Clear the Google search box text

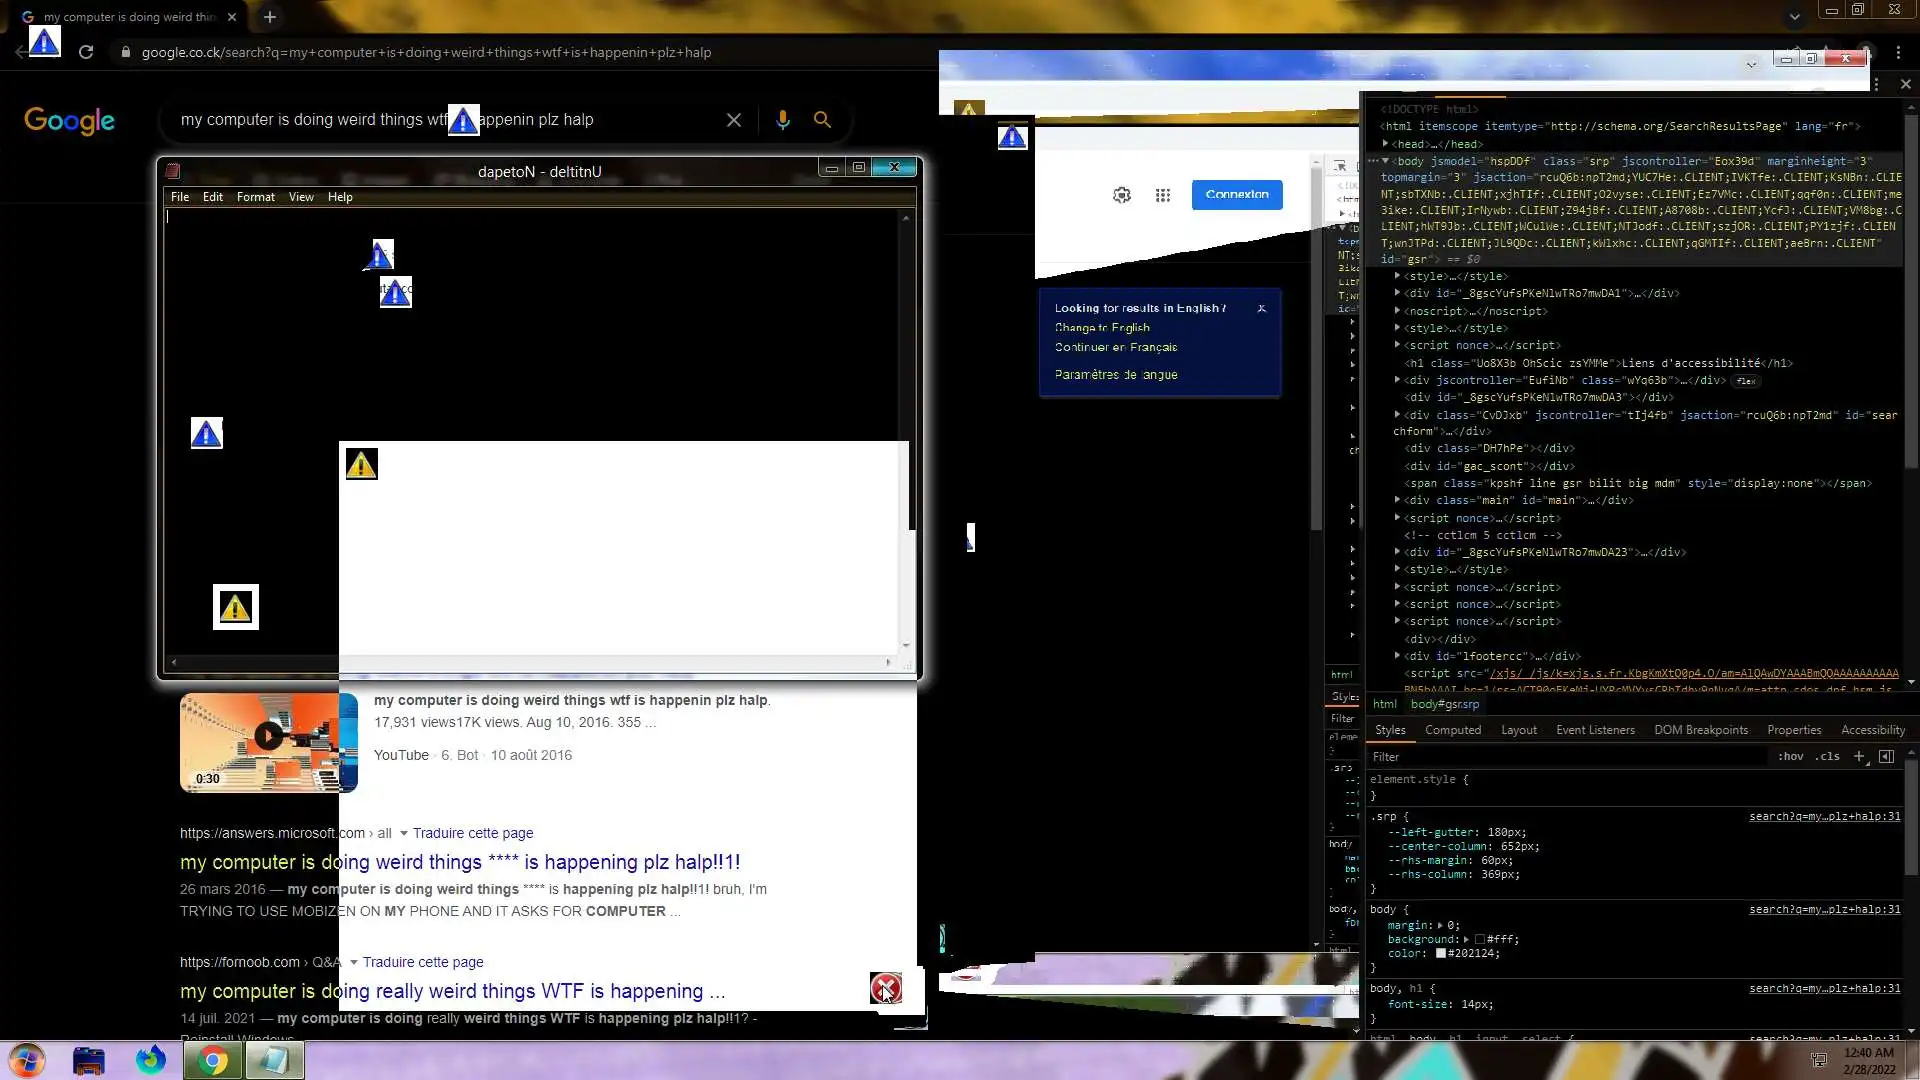(734, 119)
